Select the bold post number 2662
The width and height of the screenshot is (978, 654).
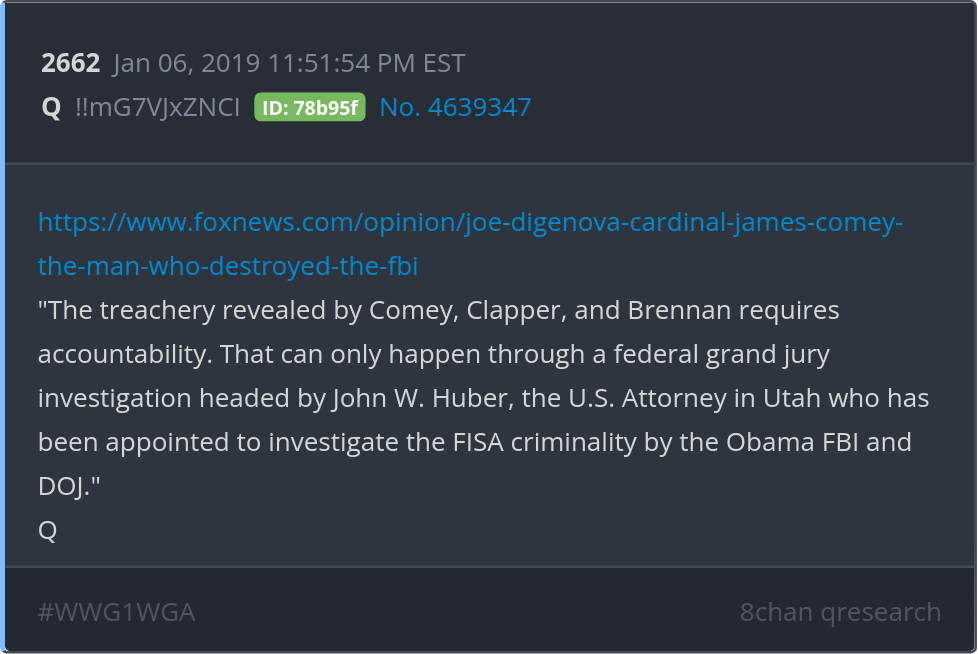point(70,64)
